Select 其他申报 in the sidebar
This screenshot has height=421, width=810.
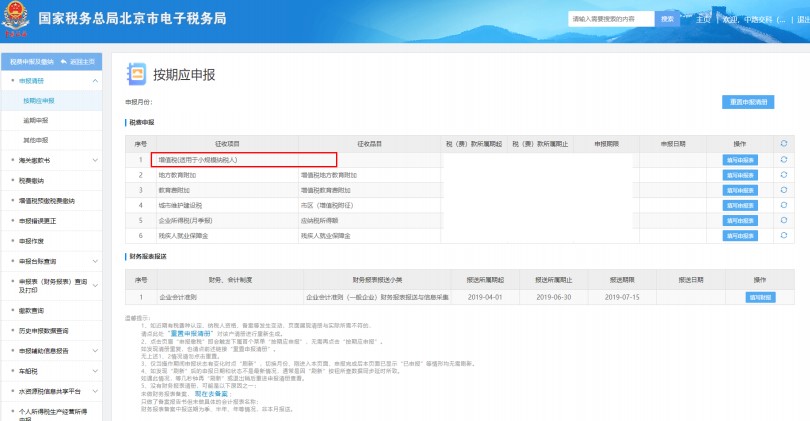[36, 139]
